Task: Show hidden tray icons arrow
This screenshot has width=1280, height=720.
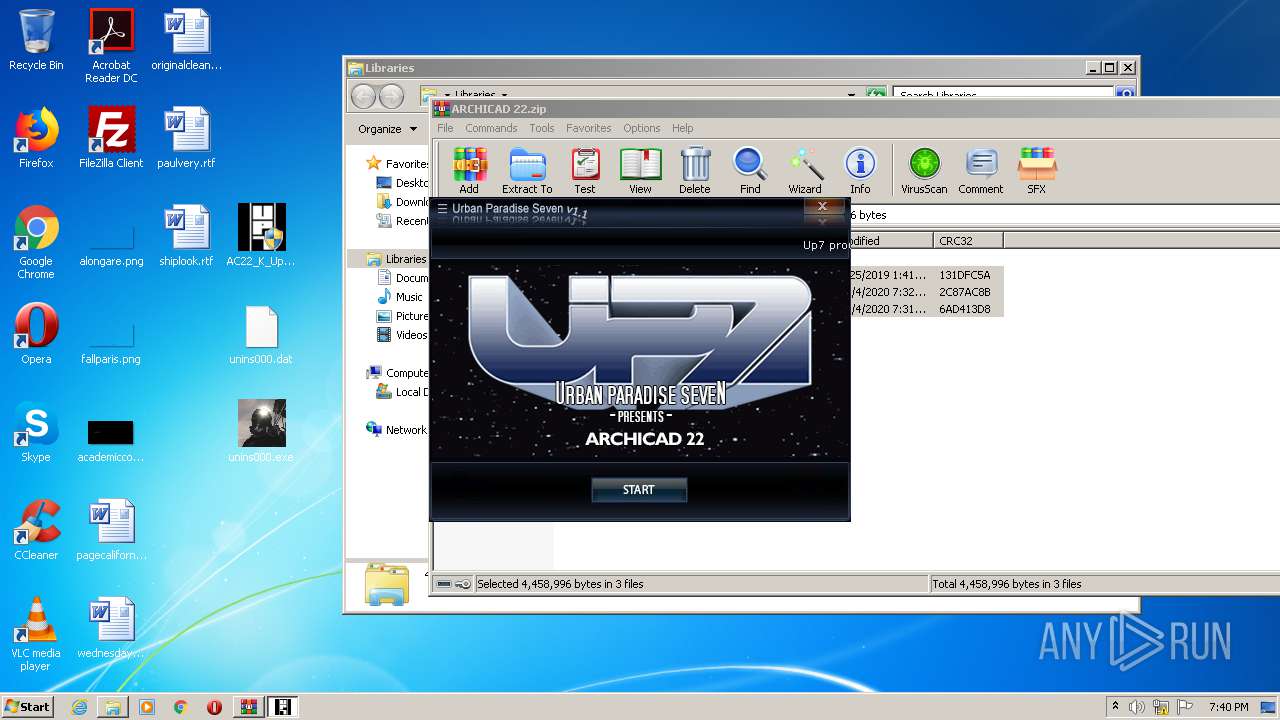Action: pos(1115,707)
